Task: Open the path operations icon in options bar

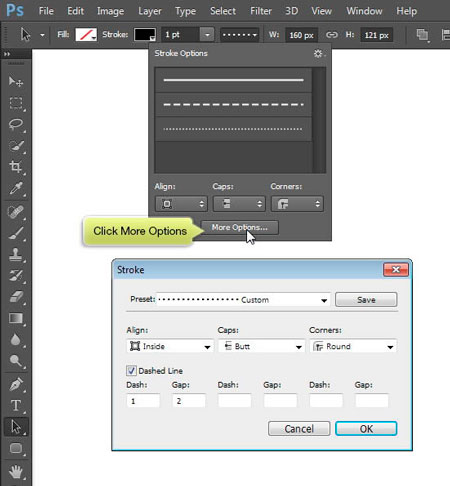Action: point(422,35)
